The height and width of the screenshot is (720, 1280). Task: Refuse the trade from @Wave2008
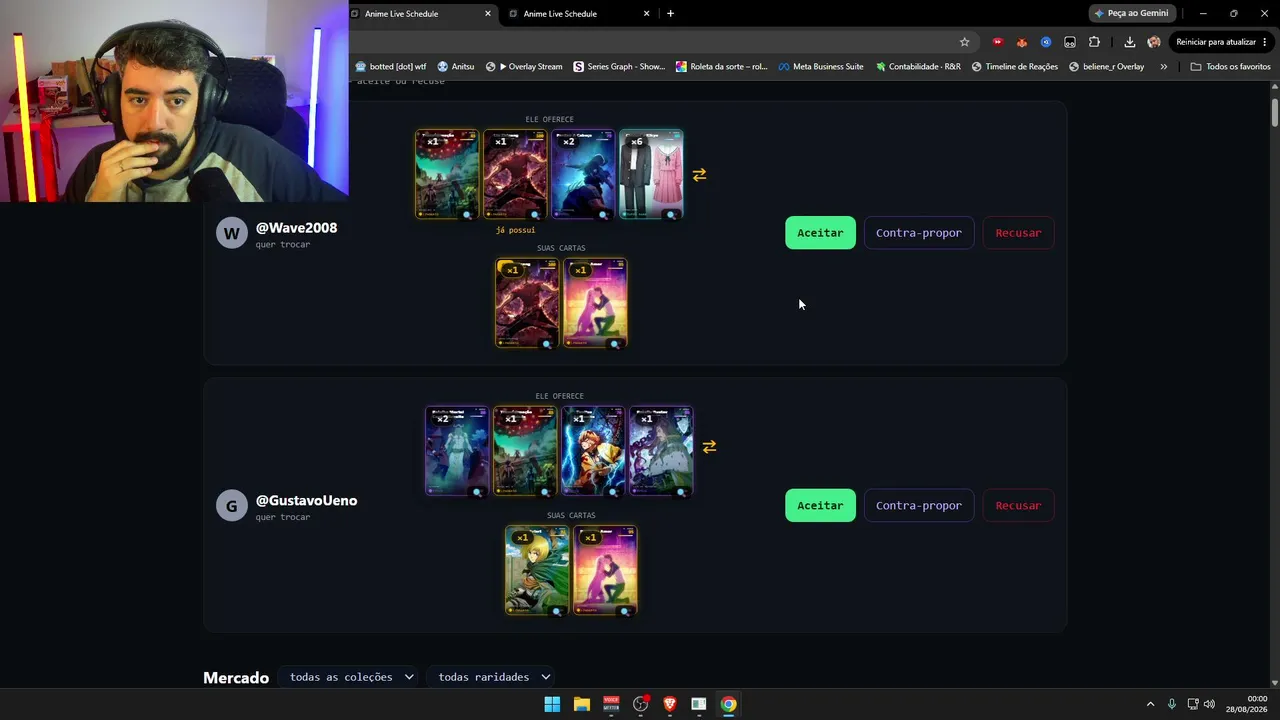point(1018,233)
